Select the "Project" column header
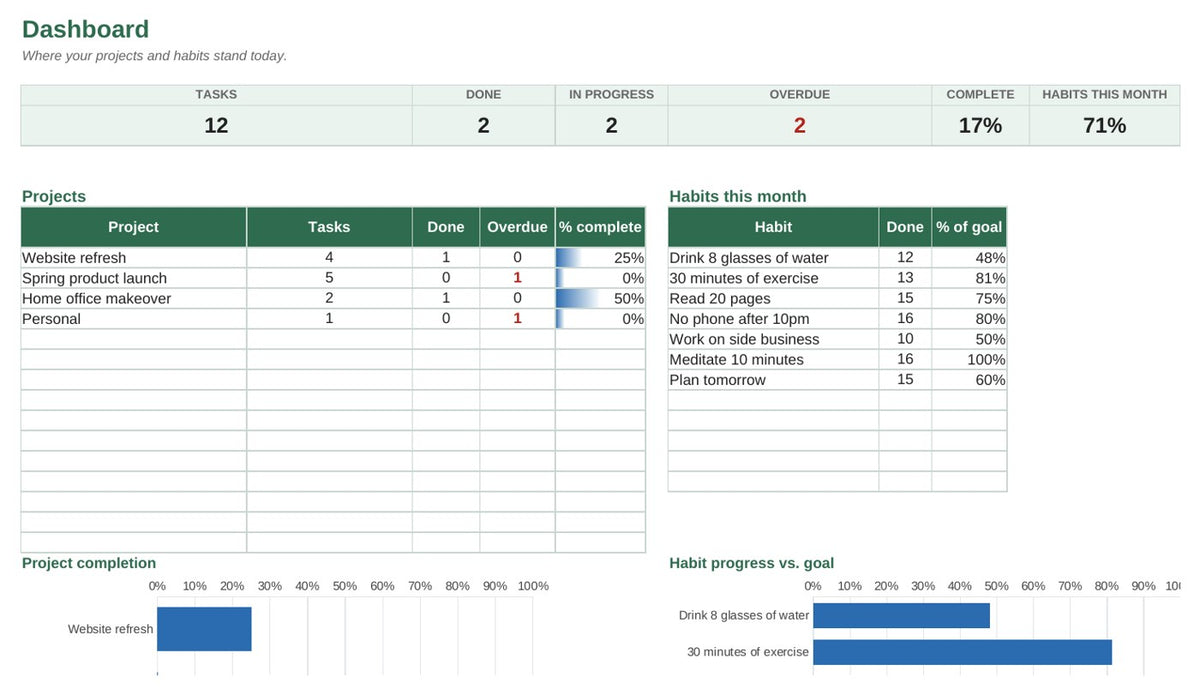 coord(133,227)
